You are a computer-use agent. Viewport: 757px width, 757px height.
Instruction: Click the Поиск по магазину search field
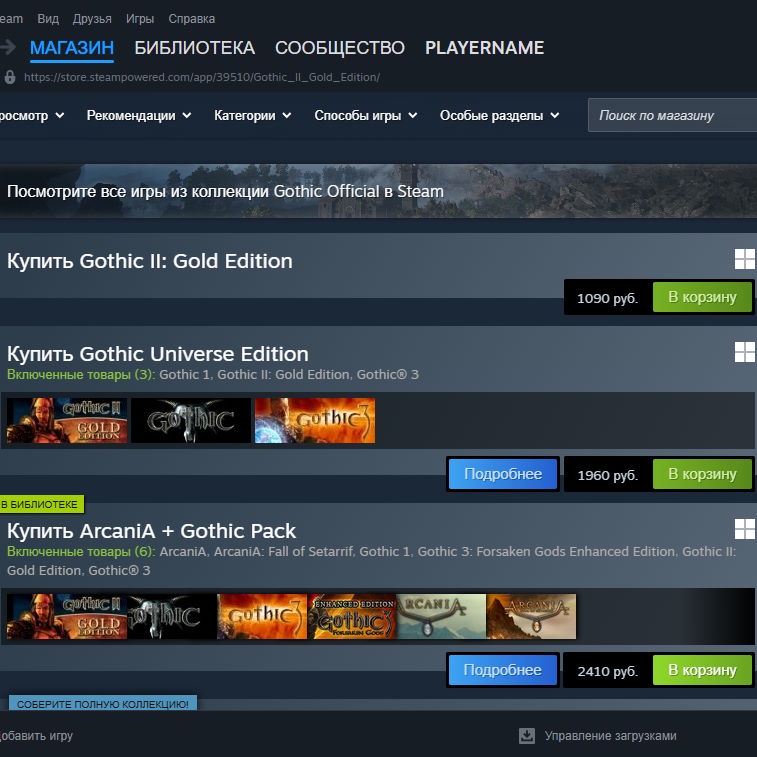tap(672, 115)
